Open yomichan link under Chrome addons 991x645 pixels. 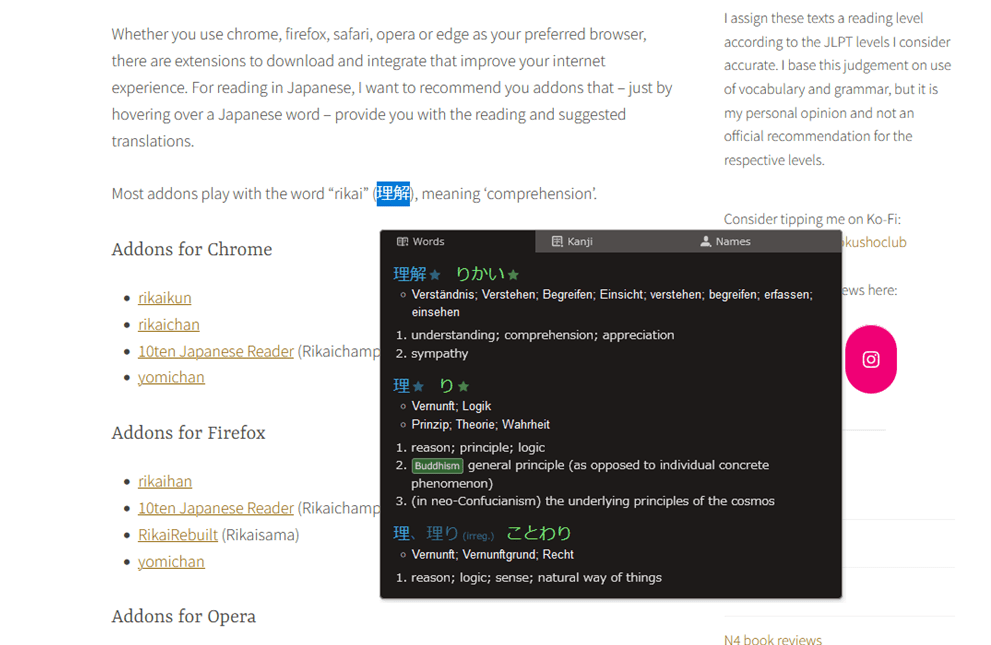point(171,377)
